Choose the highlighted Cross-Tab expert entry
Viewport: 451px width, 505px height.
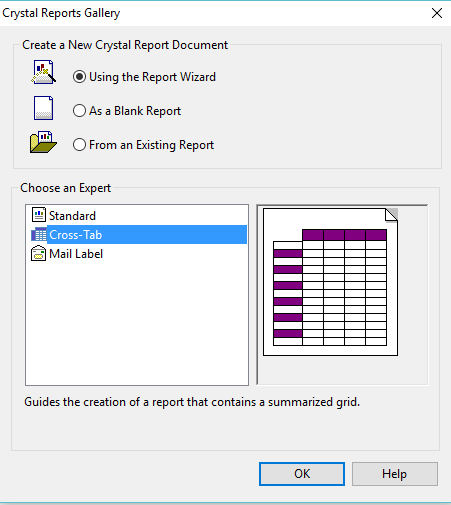139,235
